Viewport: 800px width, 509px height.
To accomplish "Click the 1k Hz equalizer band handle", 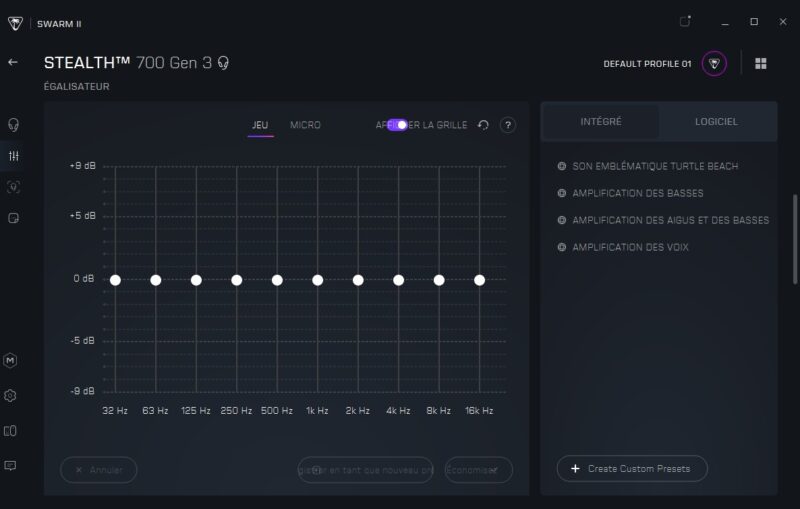I will pos(317,280).
